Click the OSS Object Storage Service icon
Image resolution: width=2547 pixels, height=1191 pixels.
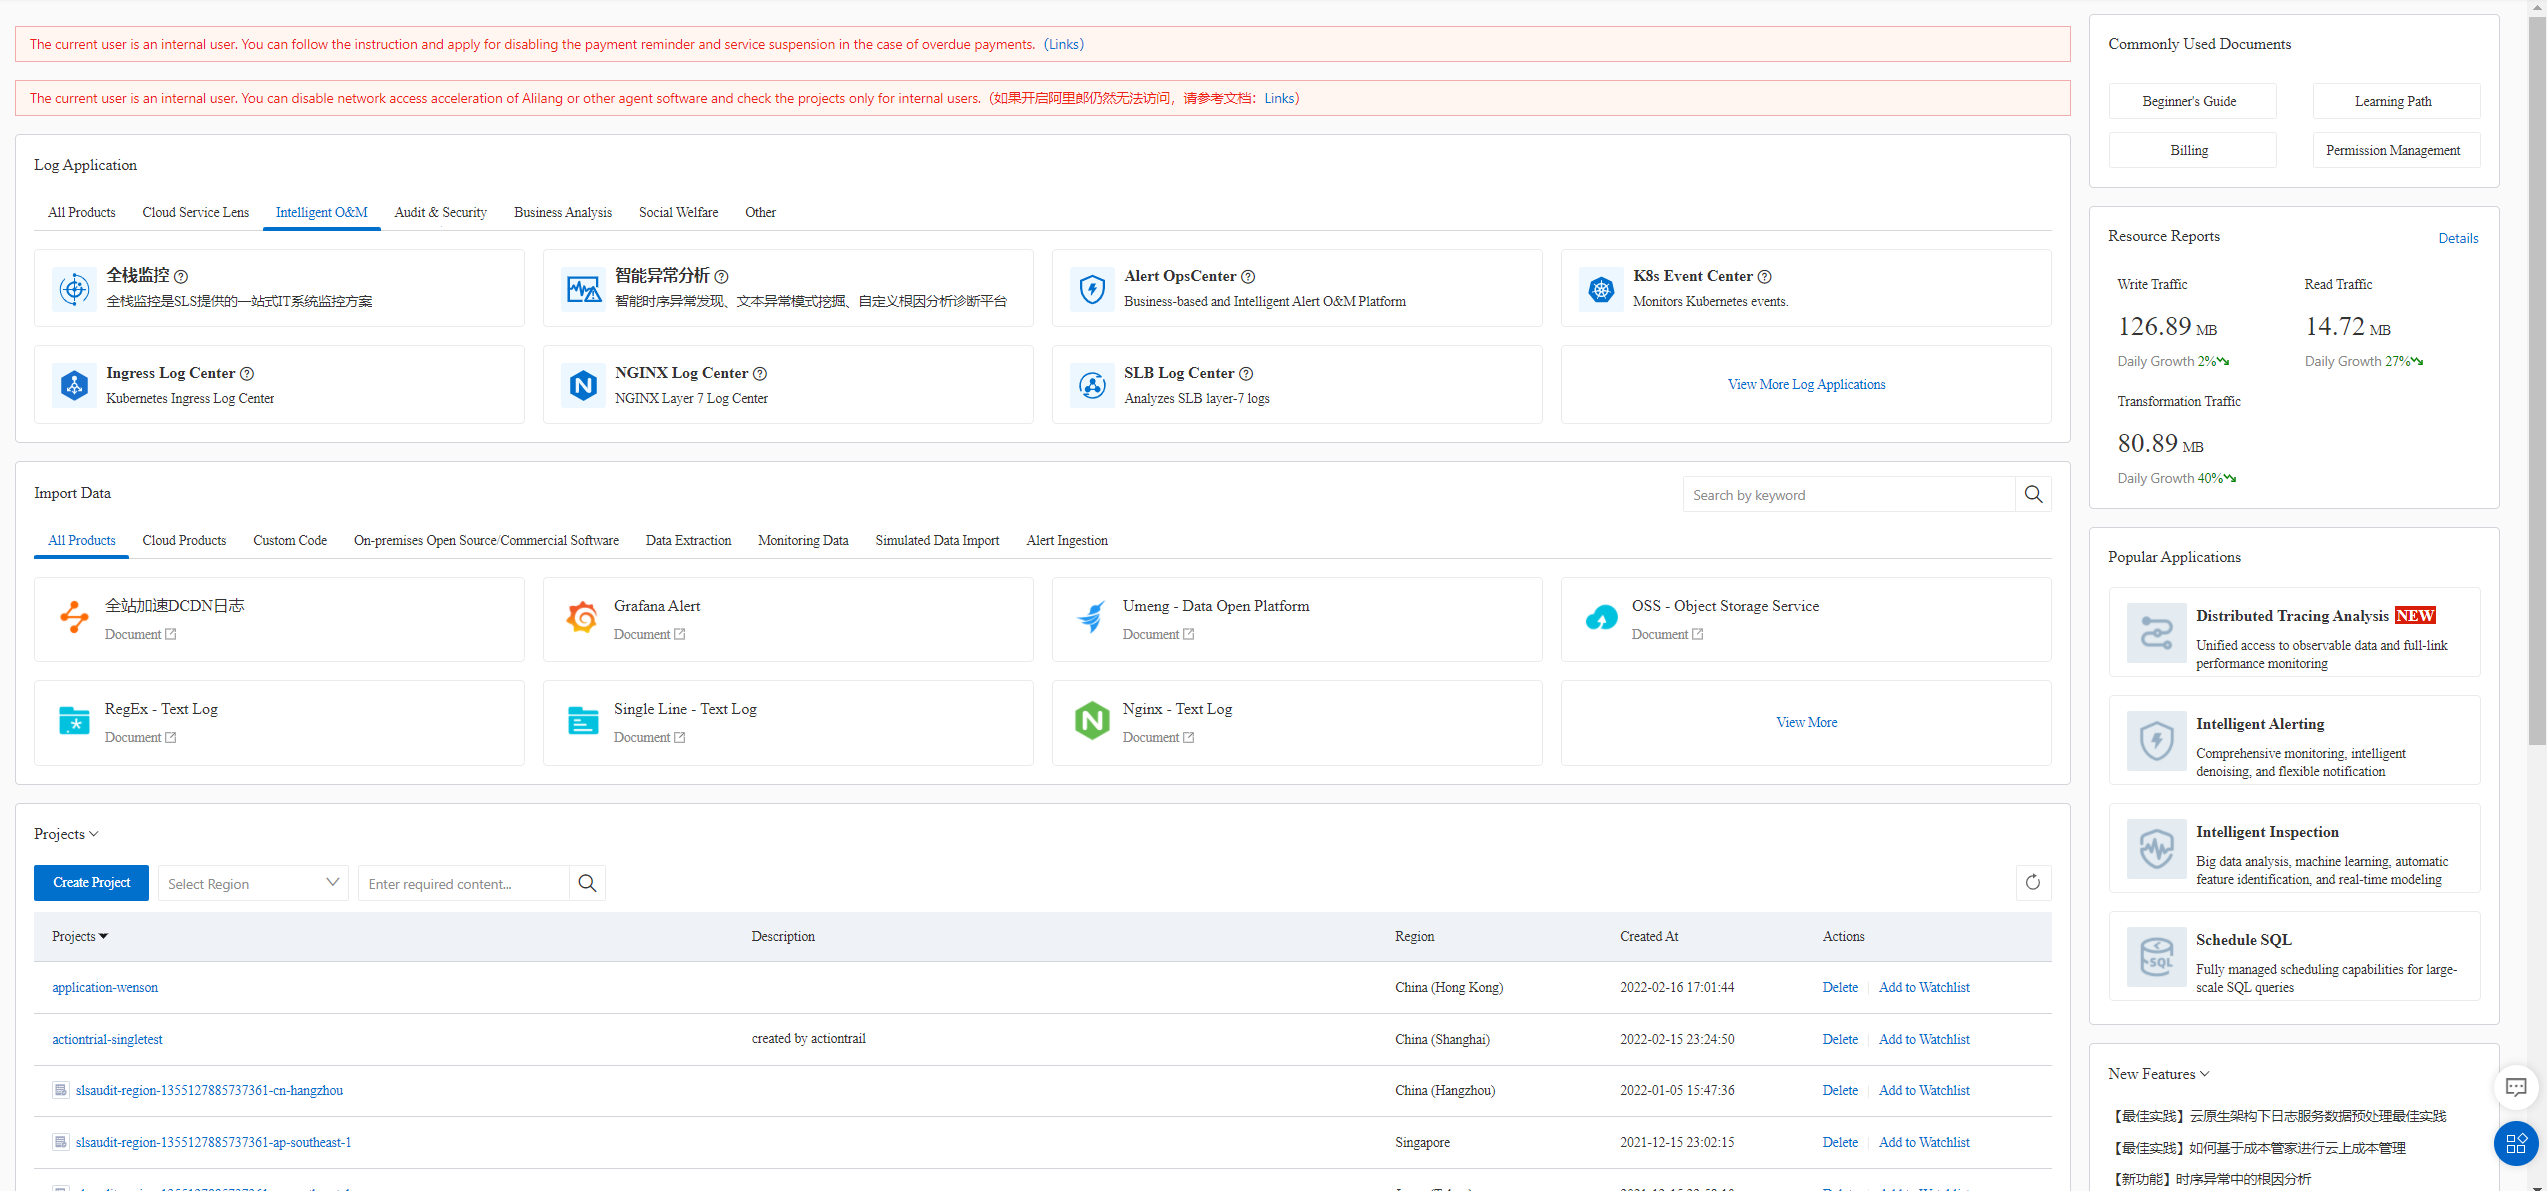(x=1601, y=617)
